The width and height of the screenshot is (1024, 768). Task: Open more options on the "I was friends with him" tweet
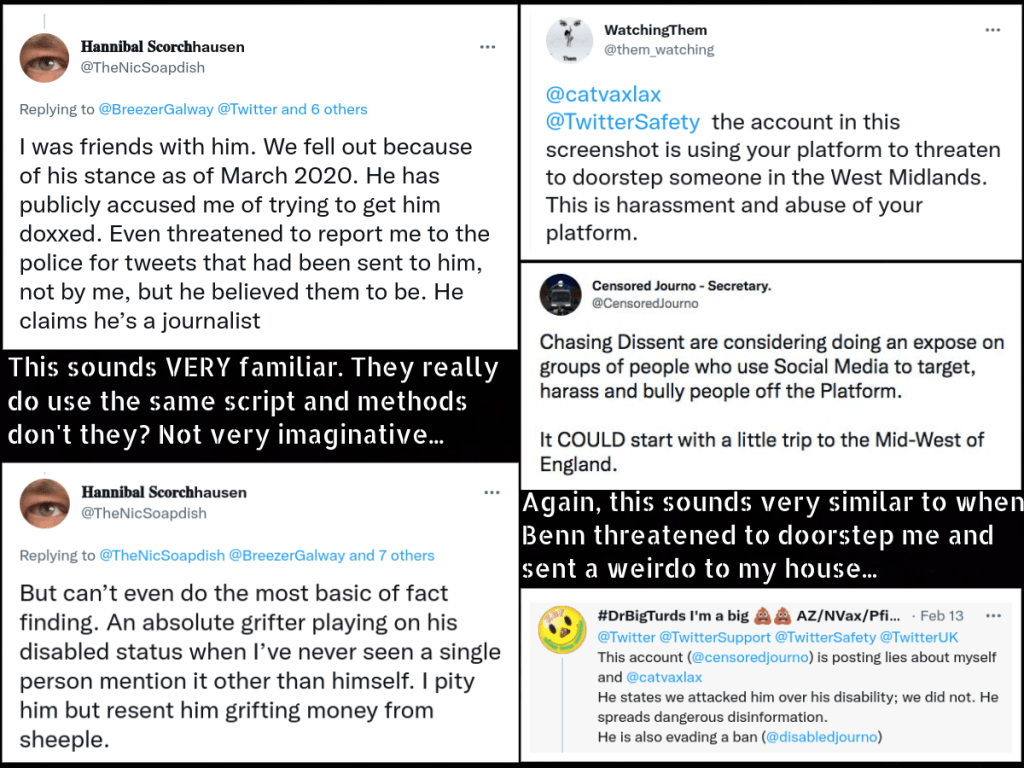coord(487,46)
